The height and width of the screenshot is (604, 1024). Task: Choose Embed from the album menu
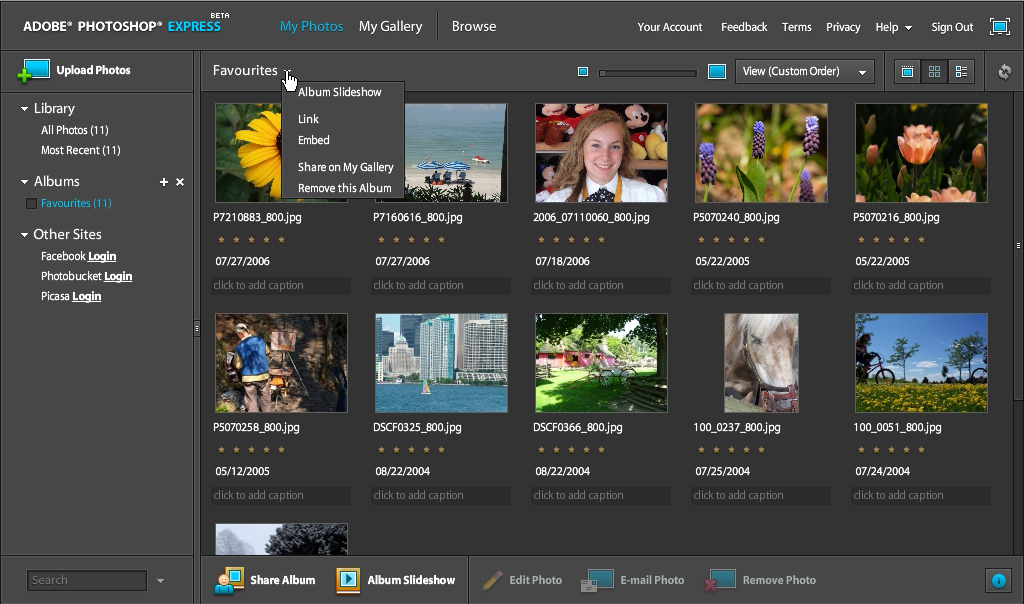click(313, 140)
